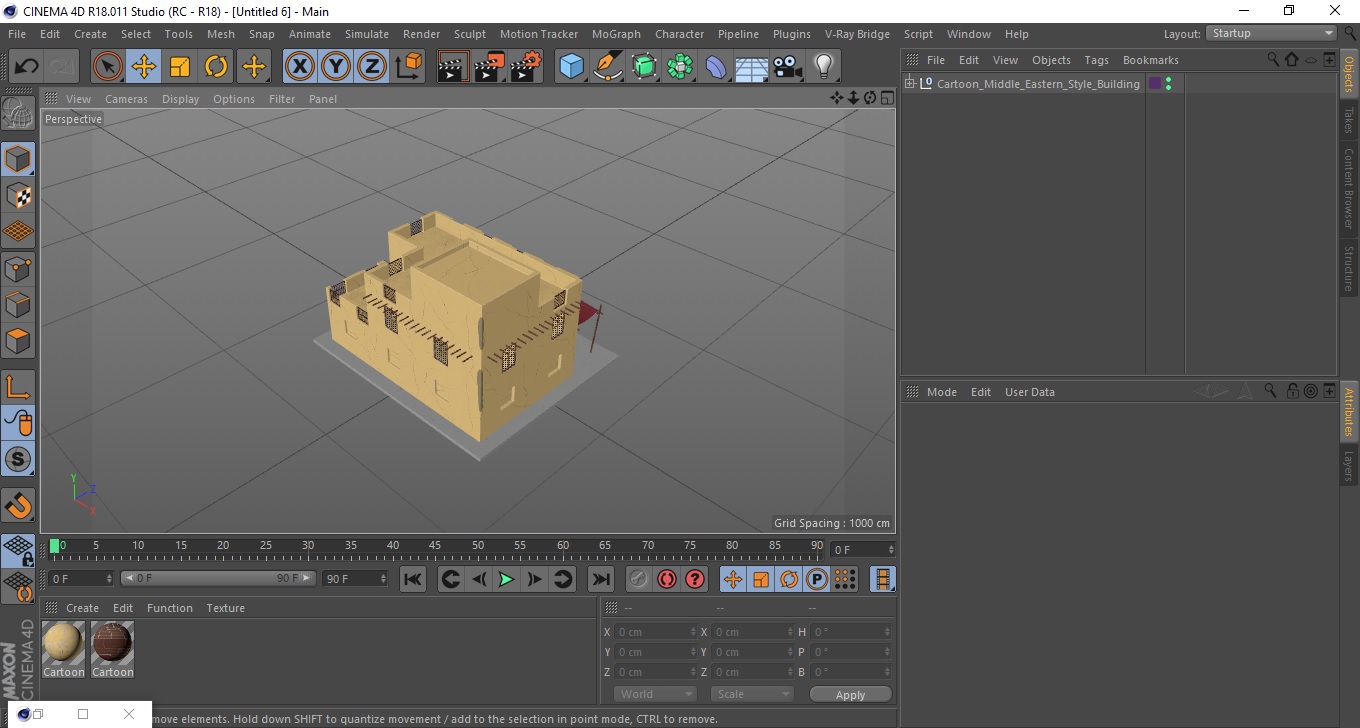Toggle object visibility dots

[1168, 84]
